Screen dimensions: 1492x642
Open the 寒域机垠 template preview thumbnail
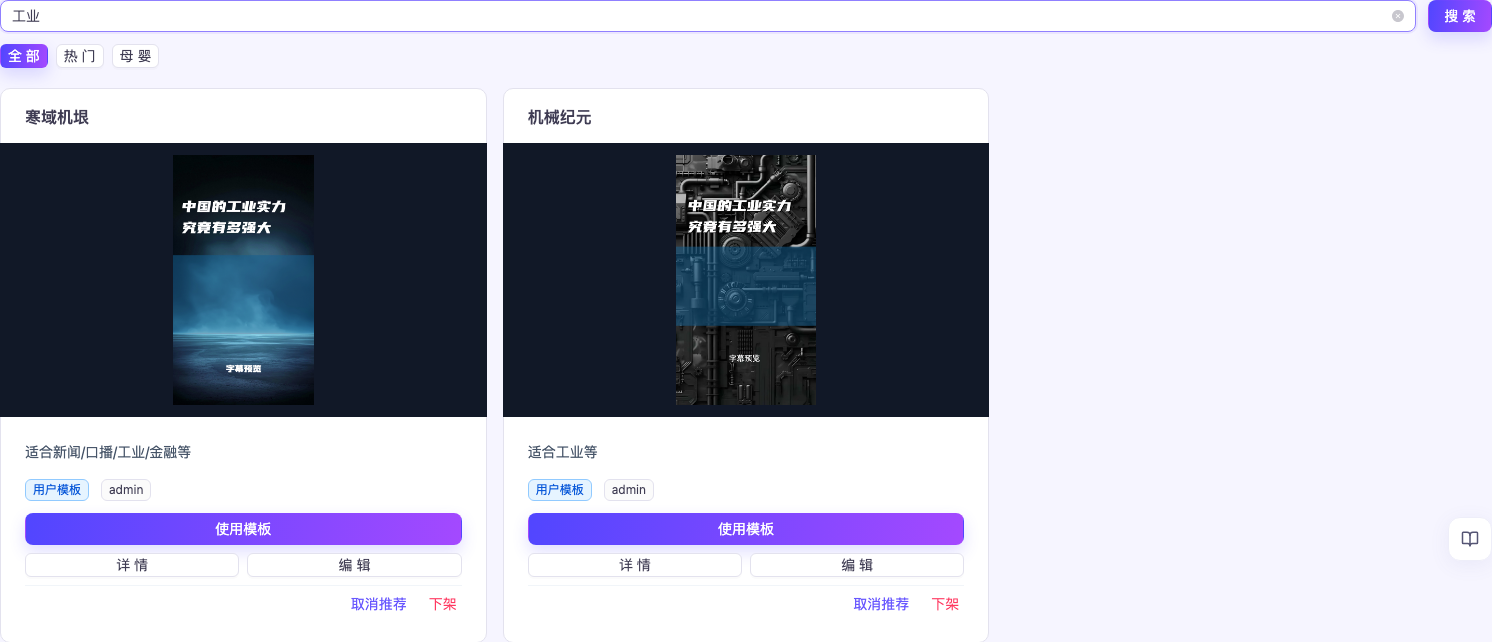[x=243, y=280]
